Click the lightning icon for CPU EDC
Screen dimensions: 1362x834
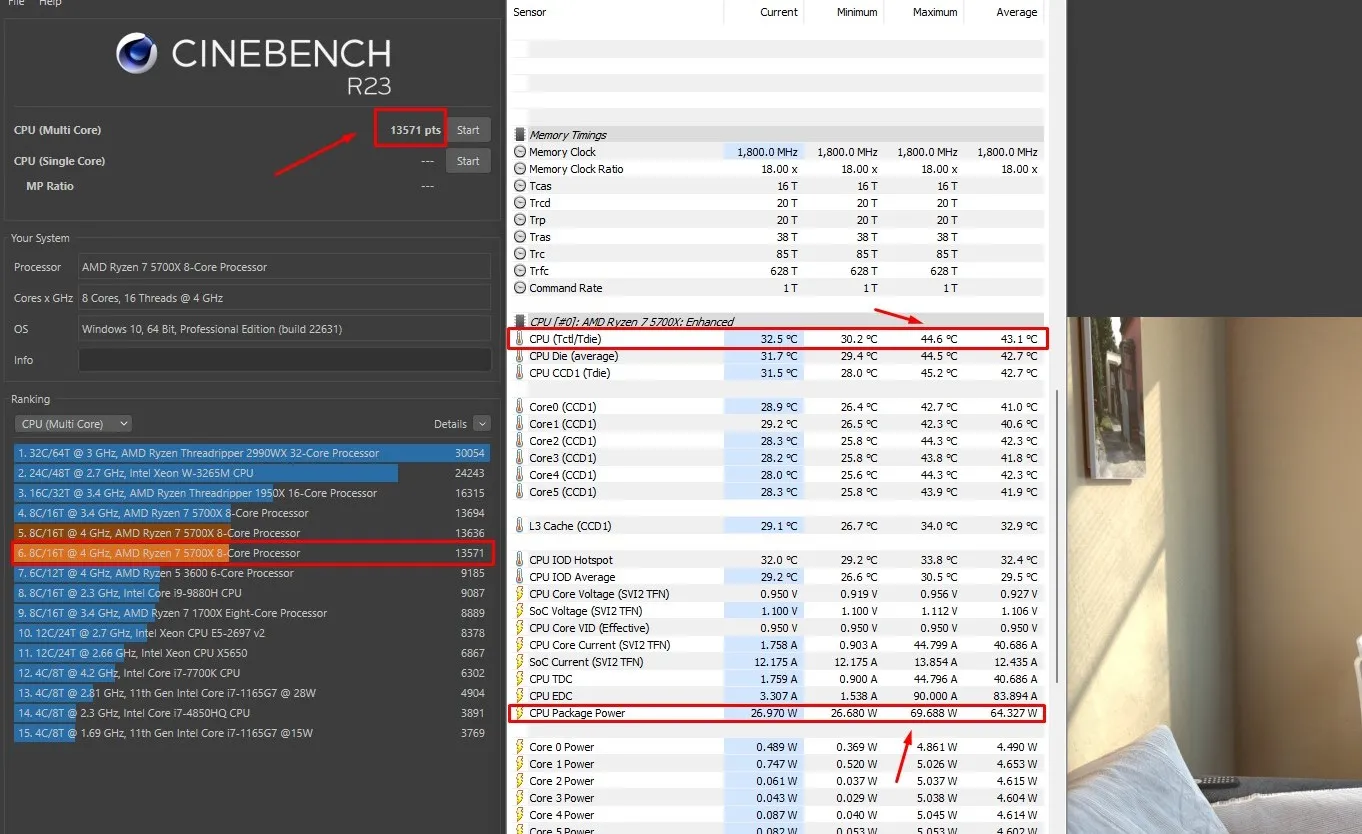click(519, 696)
